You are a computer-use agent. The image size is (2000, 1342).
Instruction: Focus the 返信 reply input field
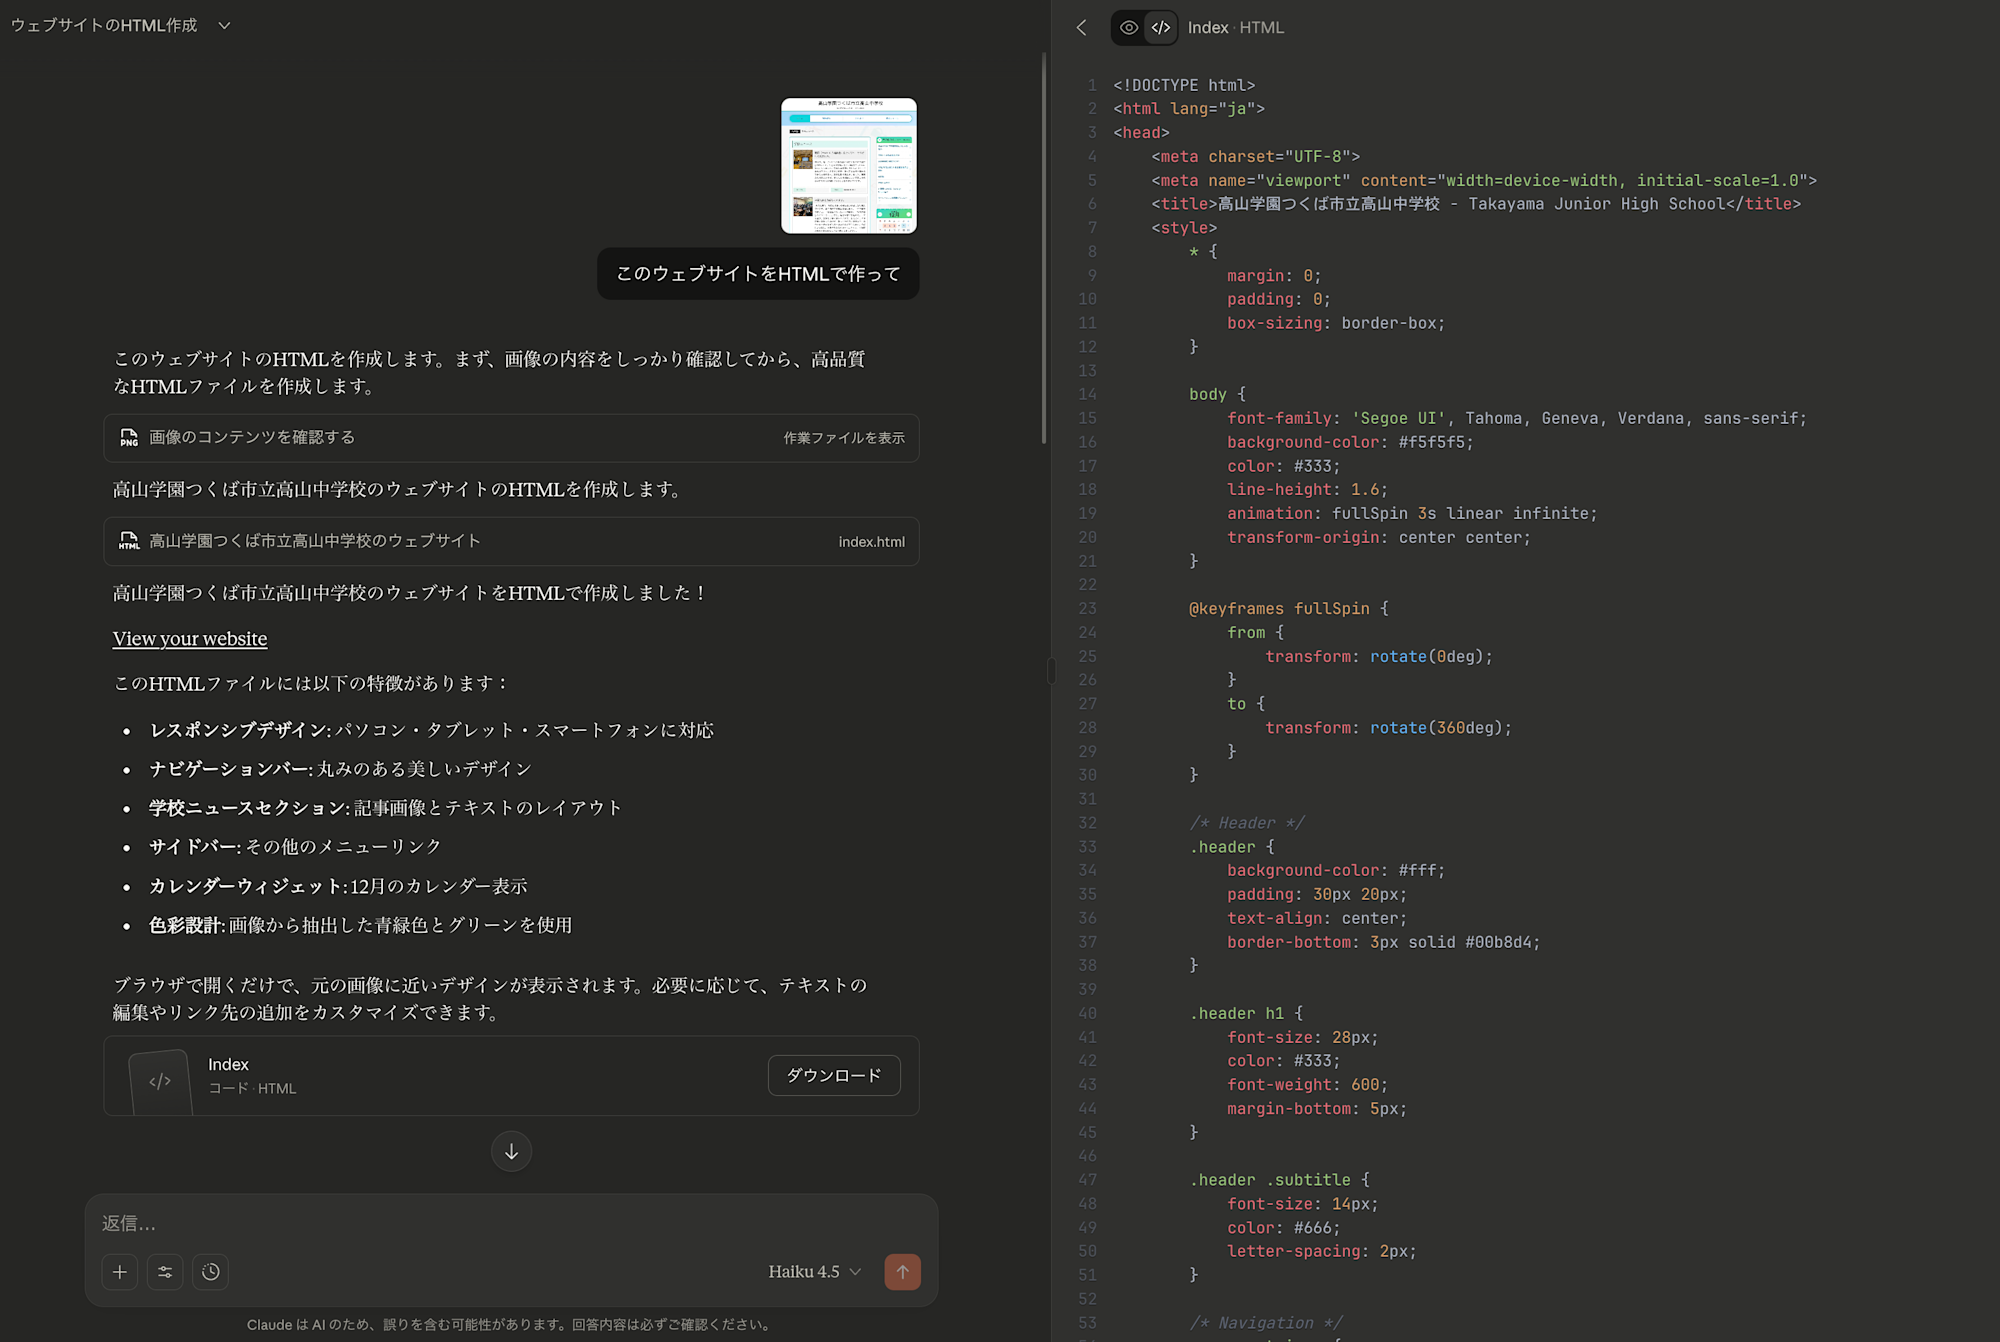click(510, 1223)
